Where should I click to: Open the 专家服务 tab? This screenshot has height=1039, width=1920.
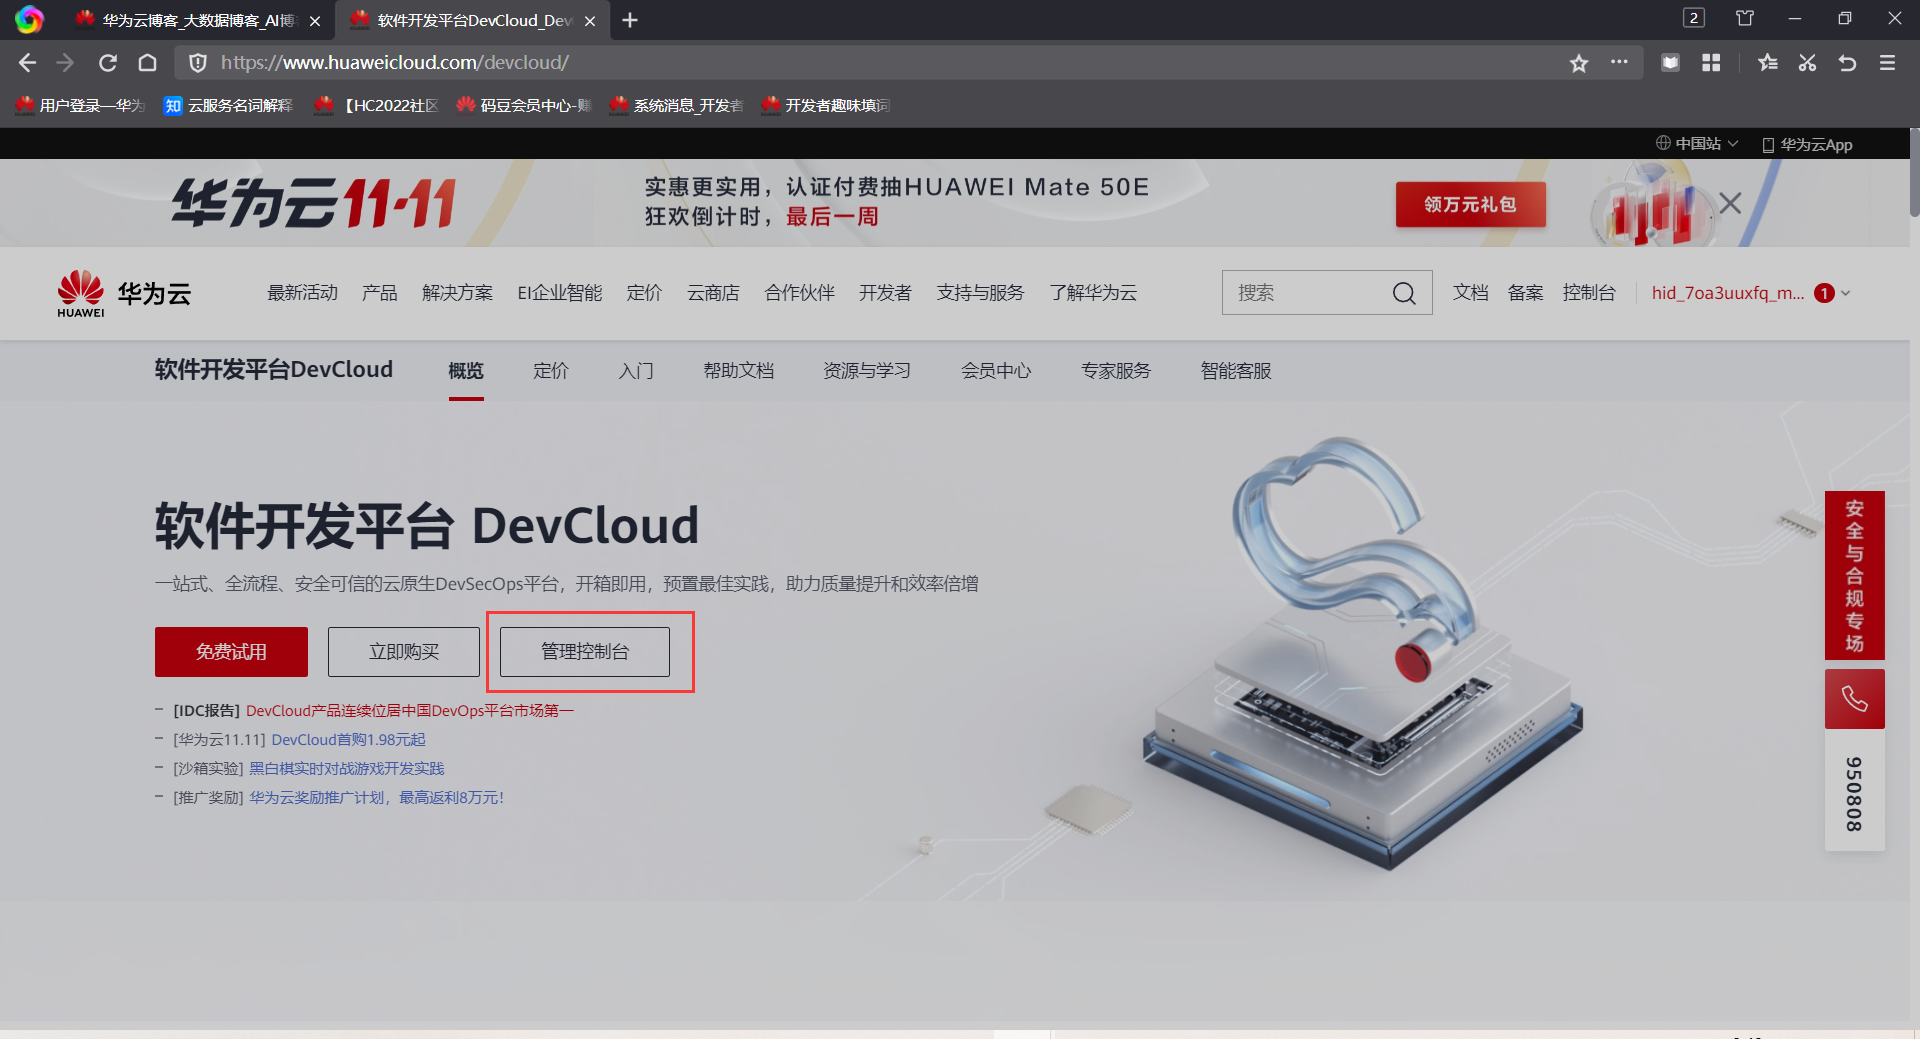[x=1116, y=371]
